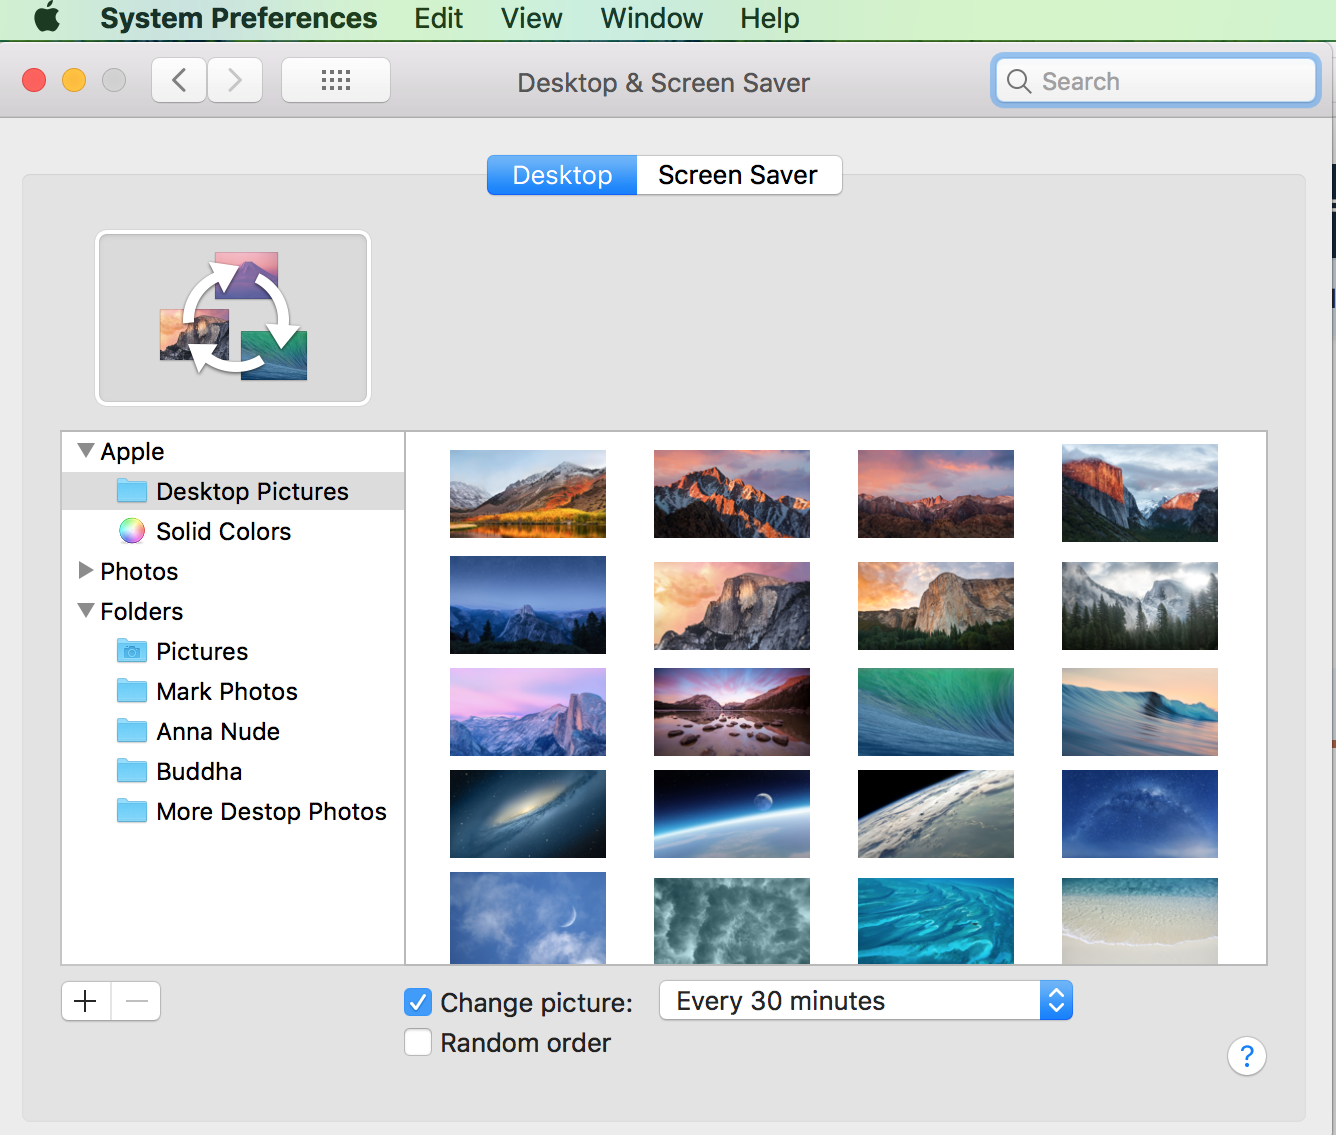Go forward with the right arrow button
Screen dimensions: 1336x1135
pos(235,80)
